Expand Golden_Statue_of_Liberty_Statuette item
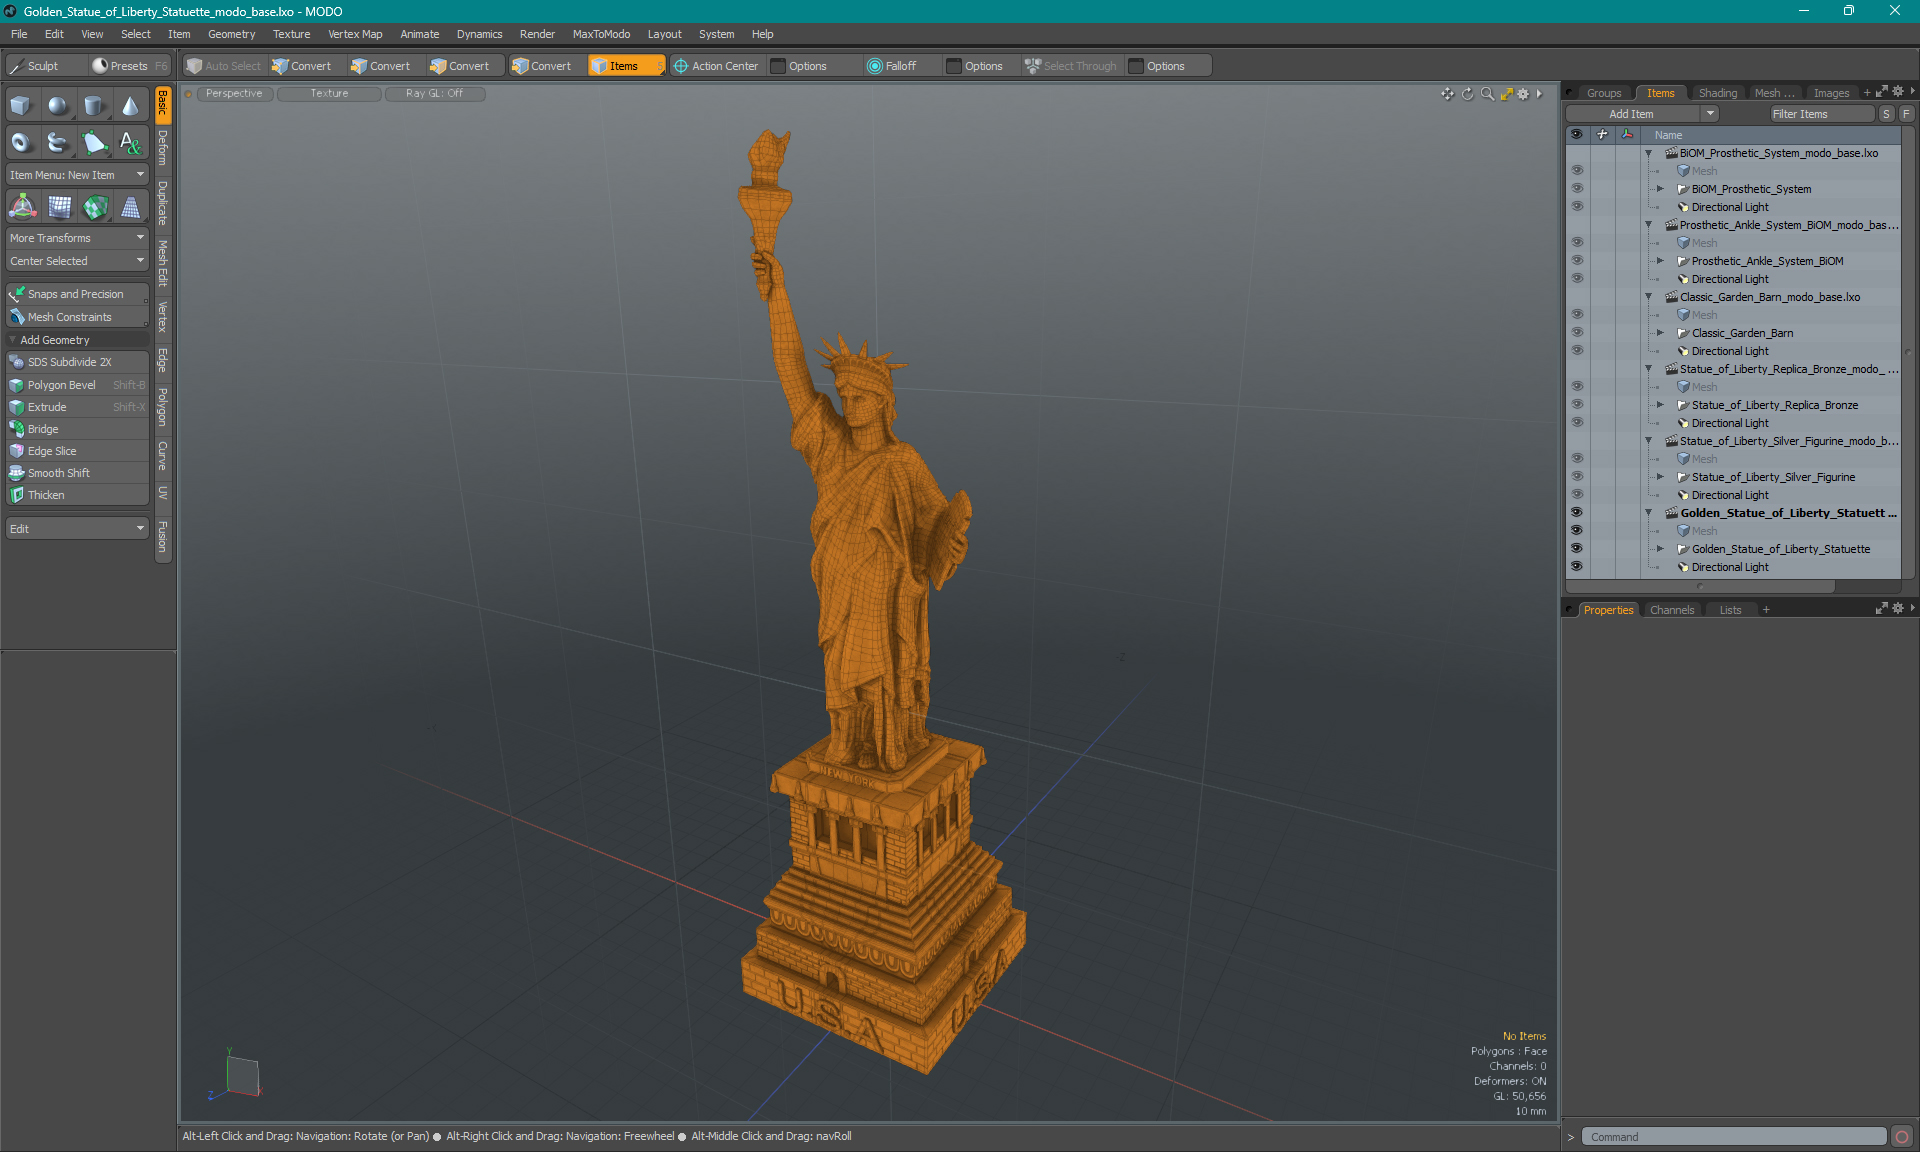Screen dimensions: 1920x1152 coord(1660,549)
